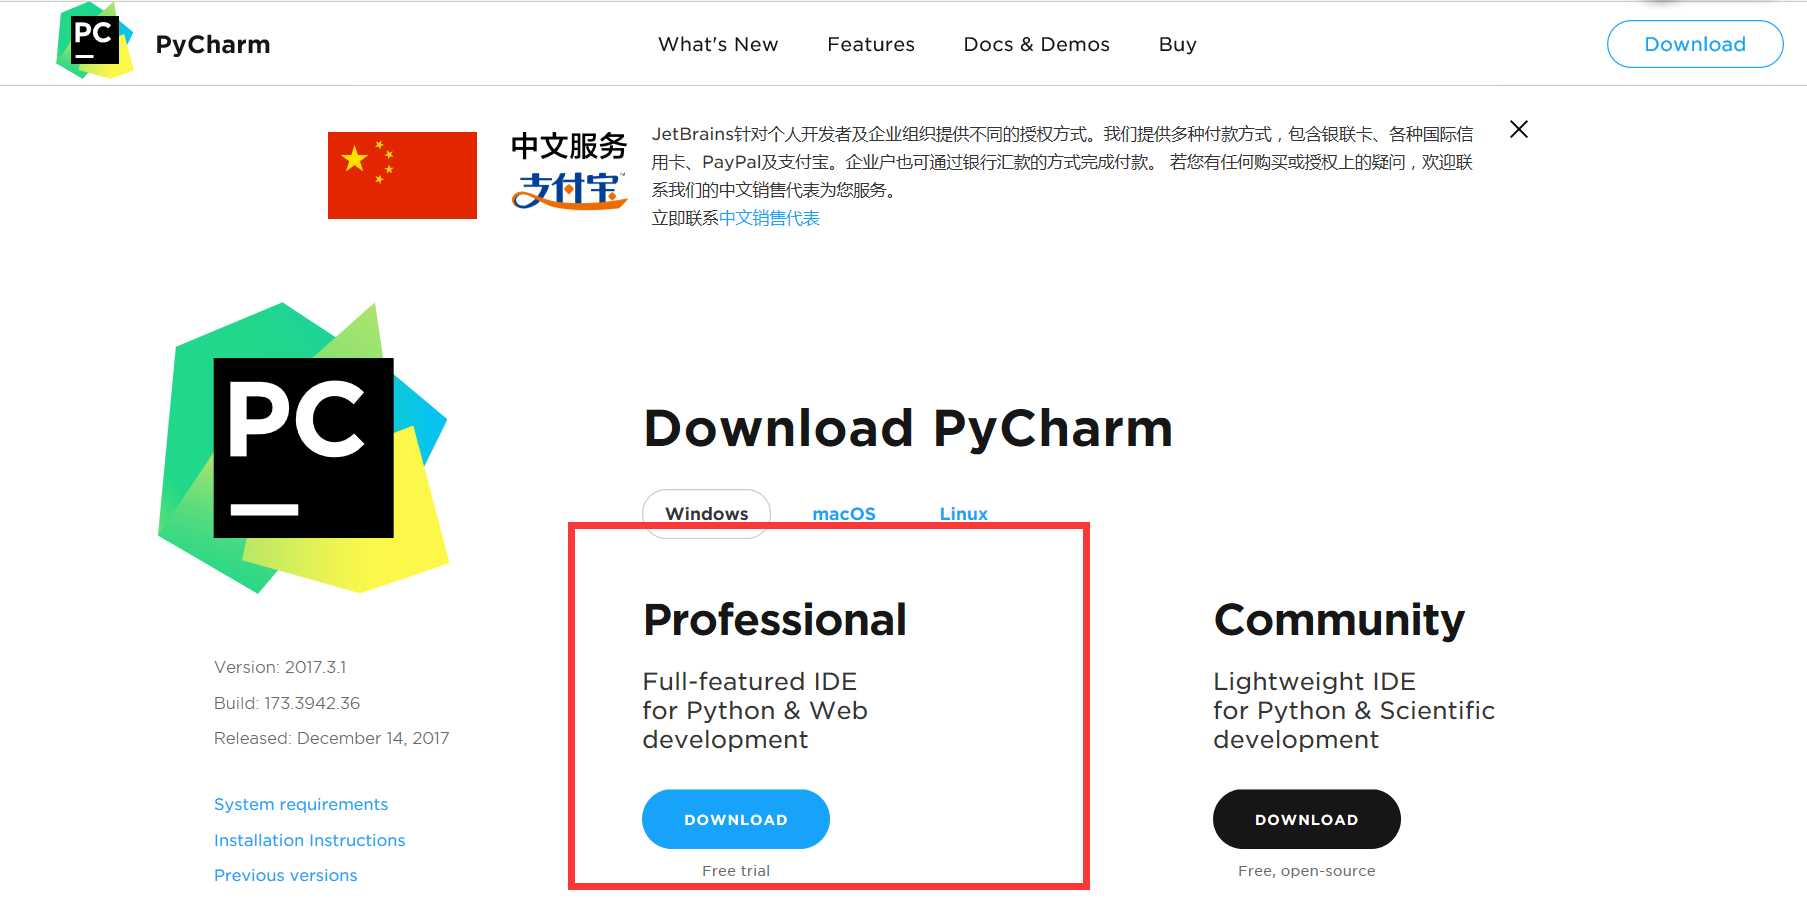Viewport: 1807px width, 924px height.
Task: Open System requirements link
Action: click(x=301, y=804)
